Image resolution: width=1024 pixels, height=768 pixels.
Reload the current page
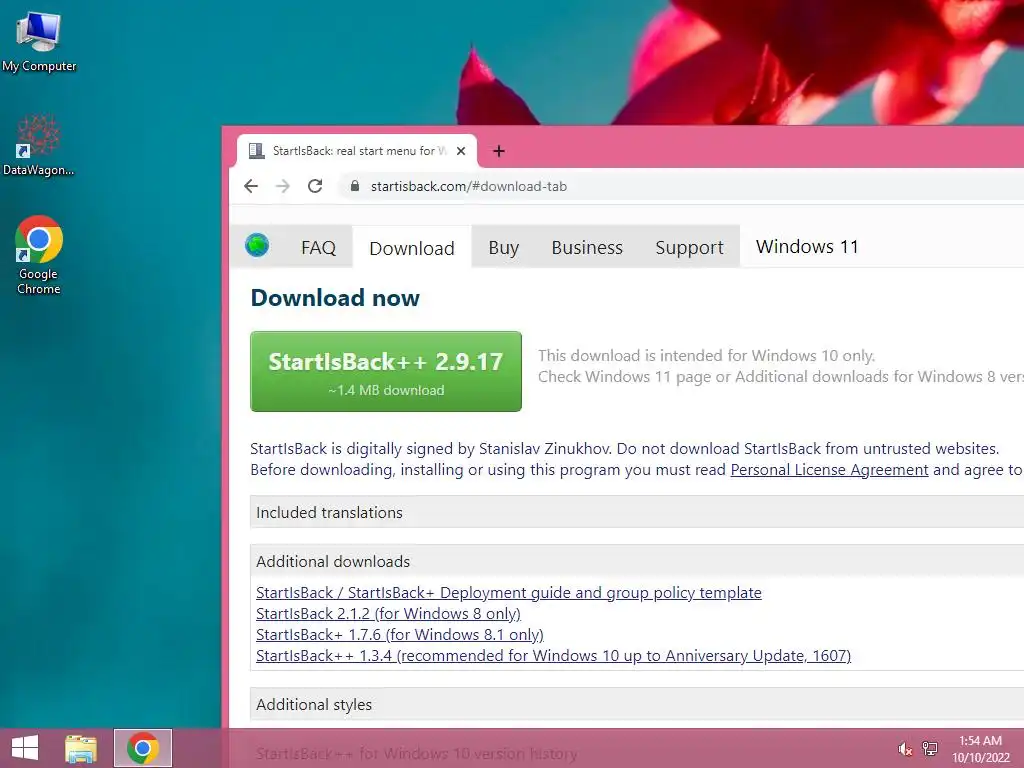pyautogui.click(x=315, y=186)
